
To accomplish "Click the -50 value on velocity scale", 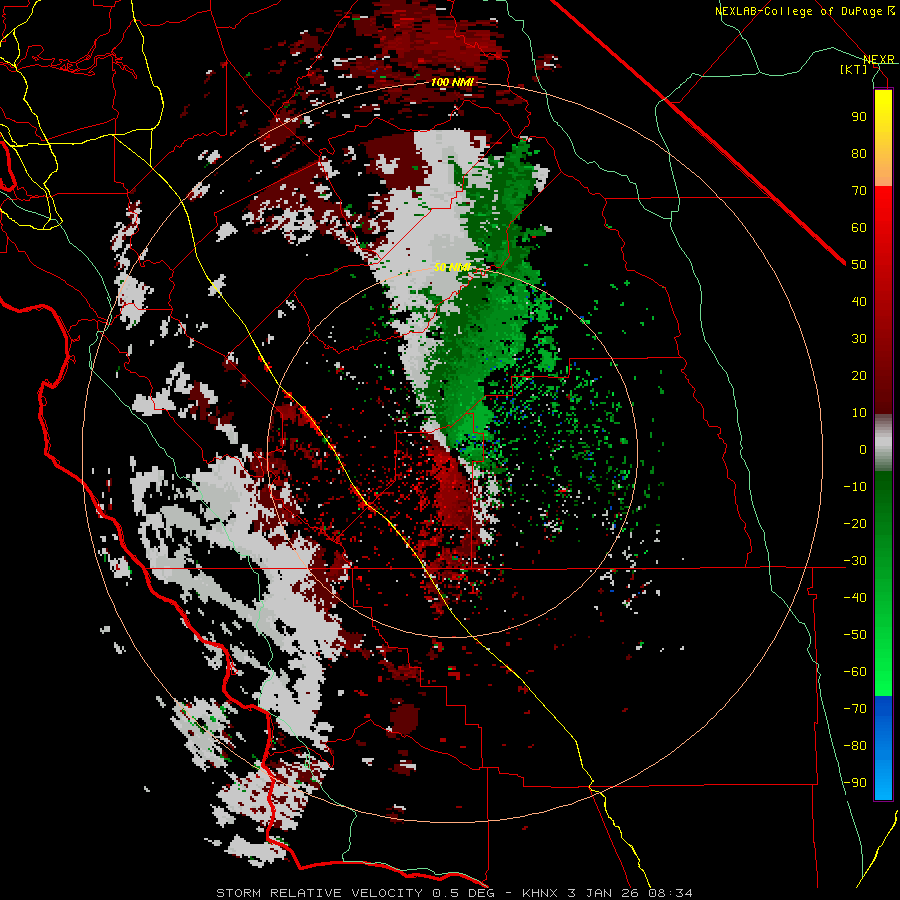I will click(x=855, y=635).
